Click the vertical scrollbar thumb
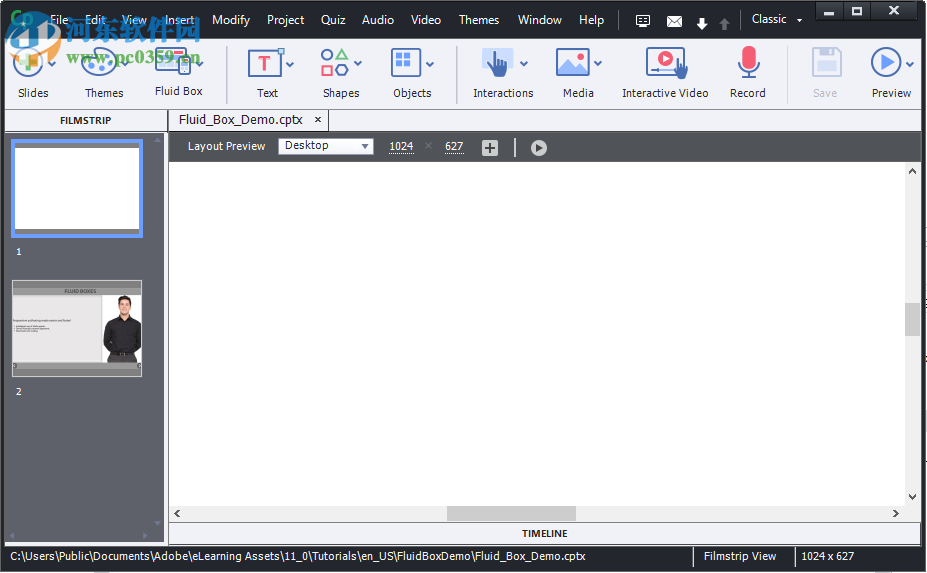927x573 pixels. point(912,319)
